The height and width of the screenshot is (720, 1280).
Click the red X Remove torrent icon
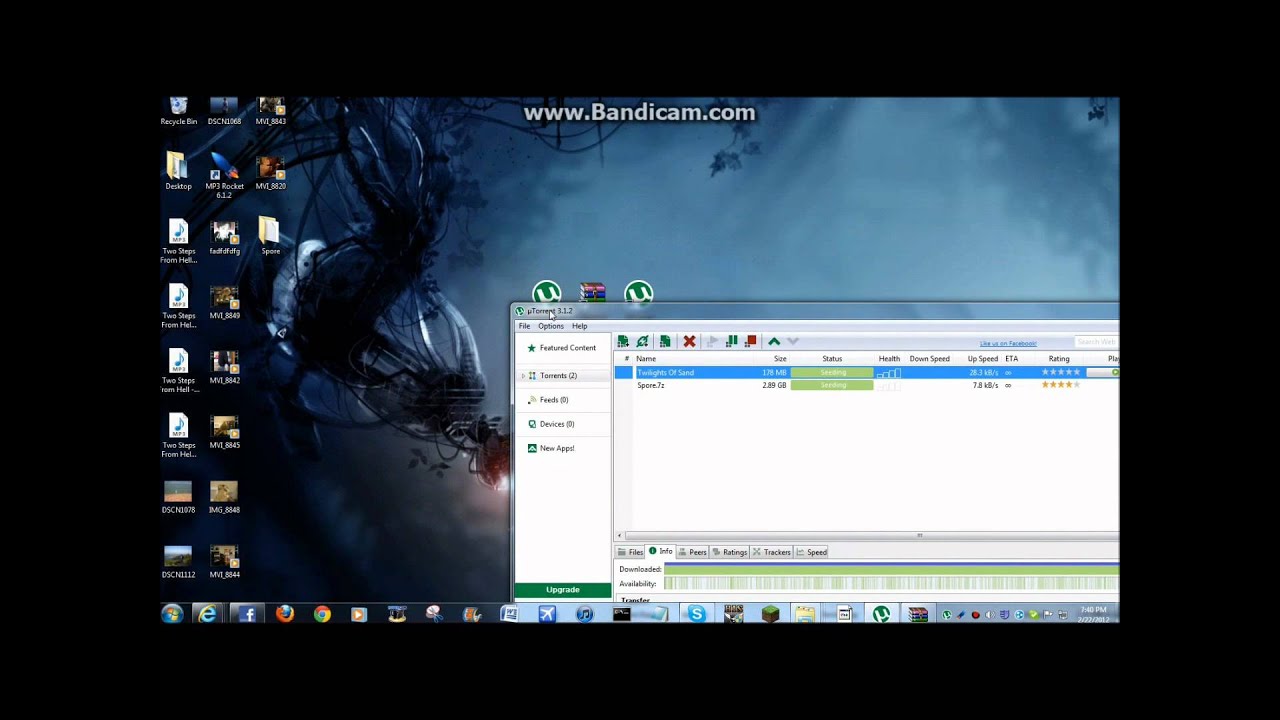point(689,342)
